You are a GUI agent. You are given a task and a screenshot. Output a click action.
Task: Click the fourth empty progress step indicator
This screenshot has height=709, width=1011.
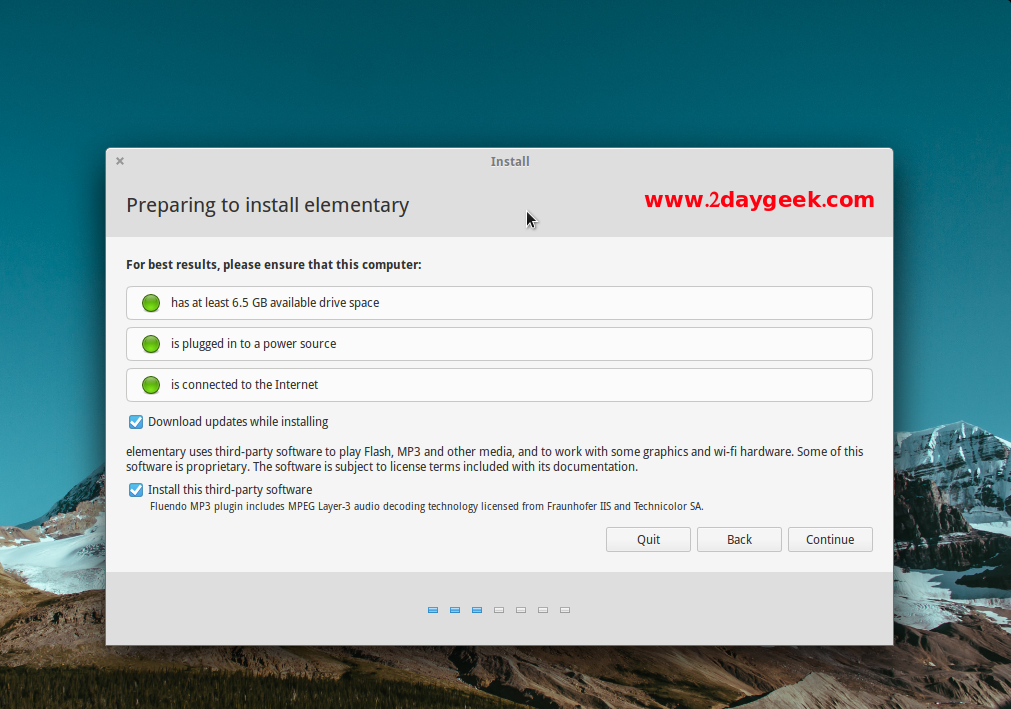pos(499,610)
